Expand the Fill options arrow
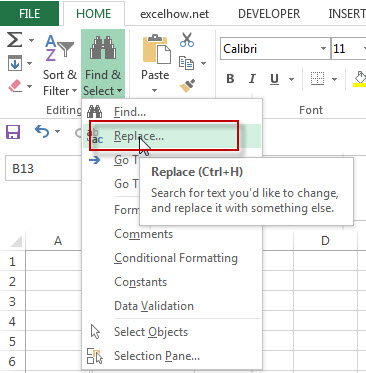 [29, 63]
